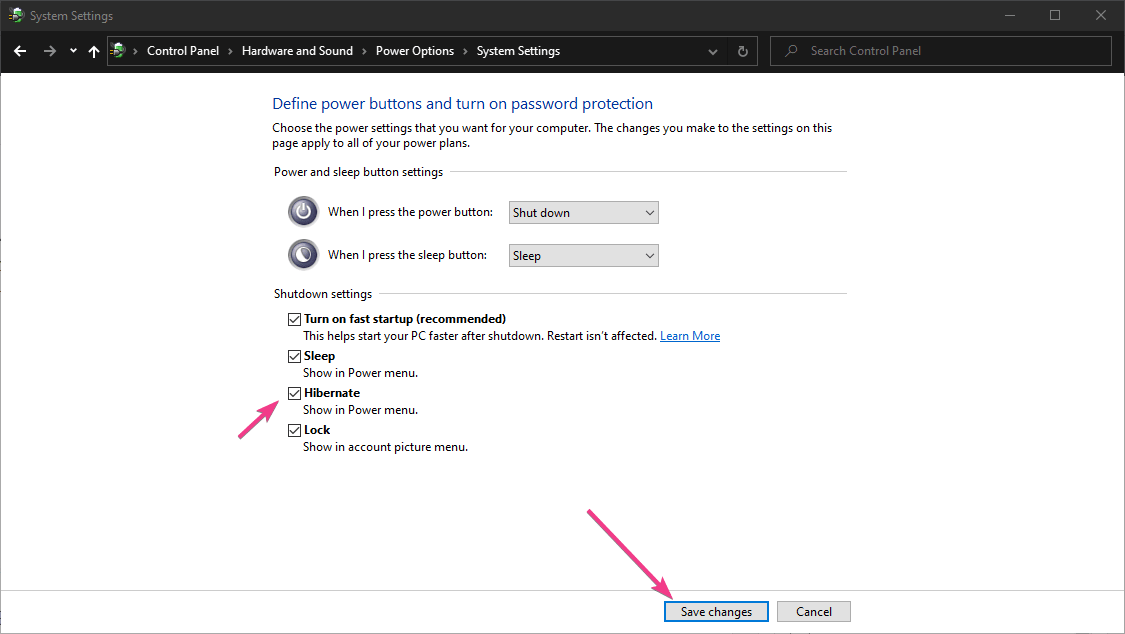Open address bar history dropdown

pyautogui.click(x=712, y=52)
